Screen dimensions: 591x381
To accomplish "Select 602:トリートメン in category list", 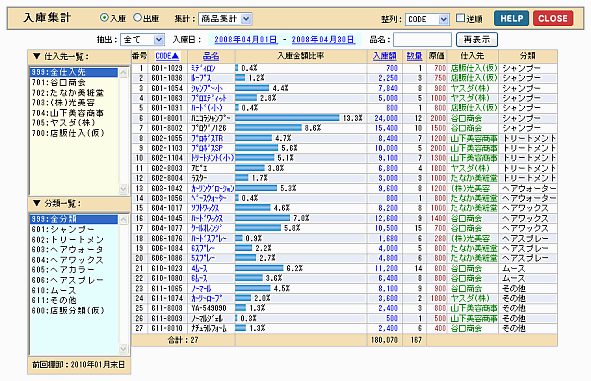I will click(74, 239).
